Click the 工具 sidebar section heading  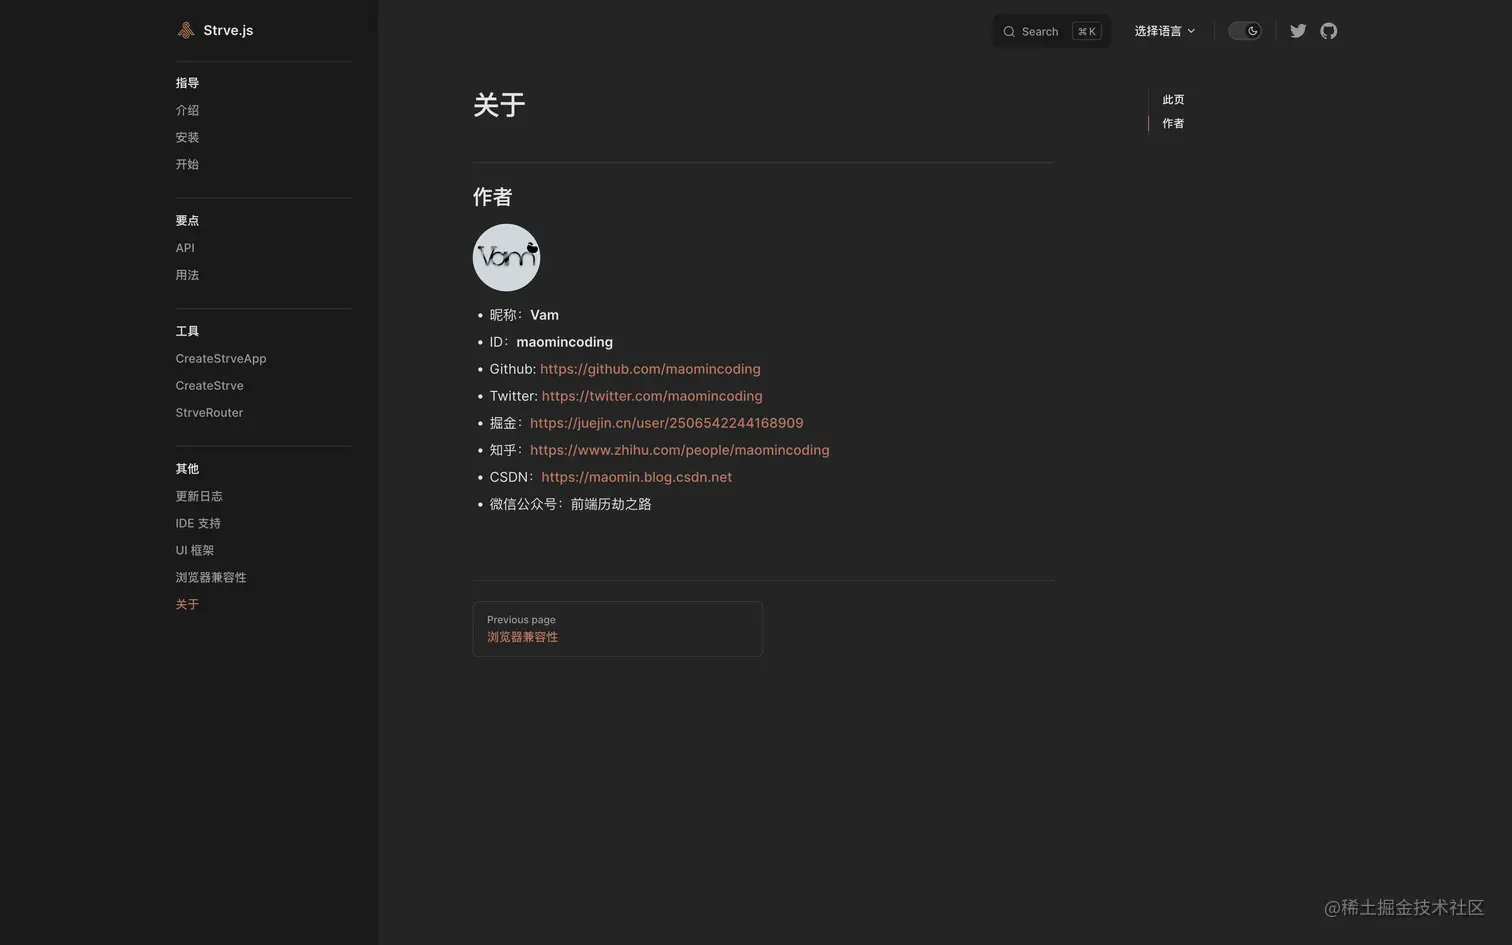pos(187,331)
